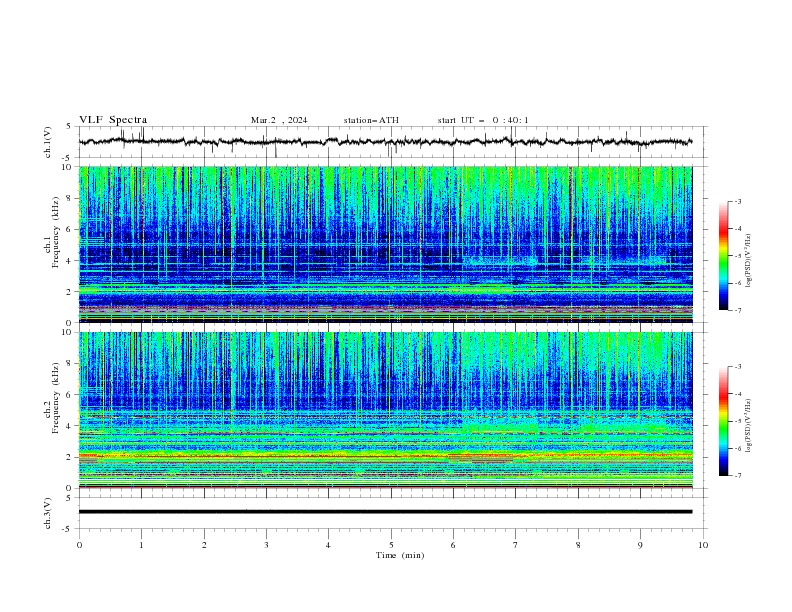Click the ch.2 "Frequency (kHz)" axis label
Image resolution: width=792 pixels, height=612 pixels.
pos(56,398)
